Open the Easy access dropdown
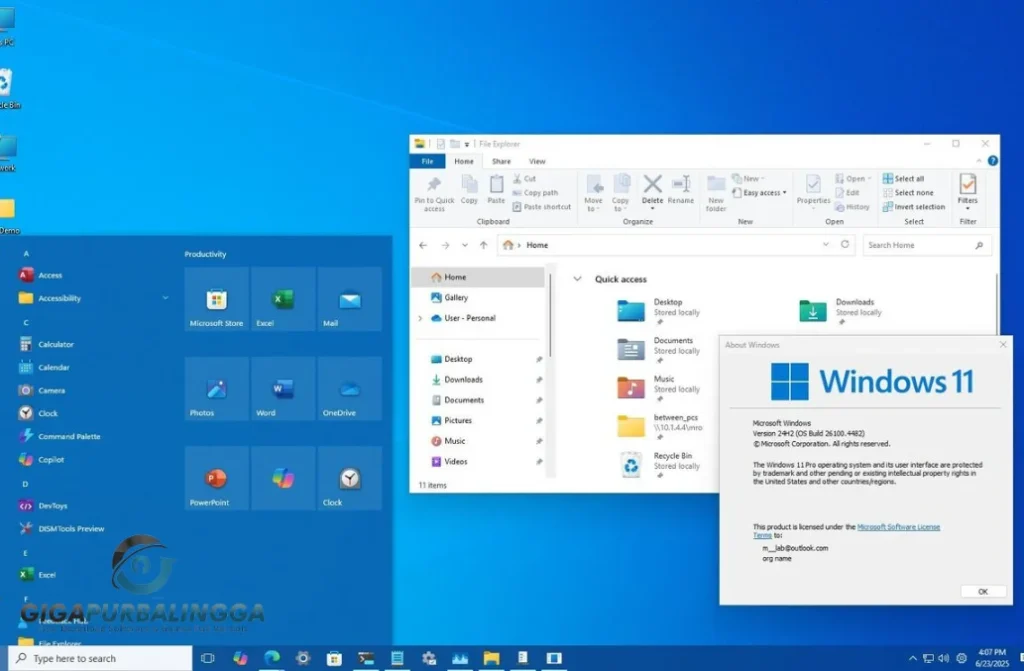 [x=763, y=193]
